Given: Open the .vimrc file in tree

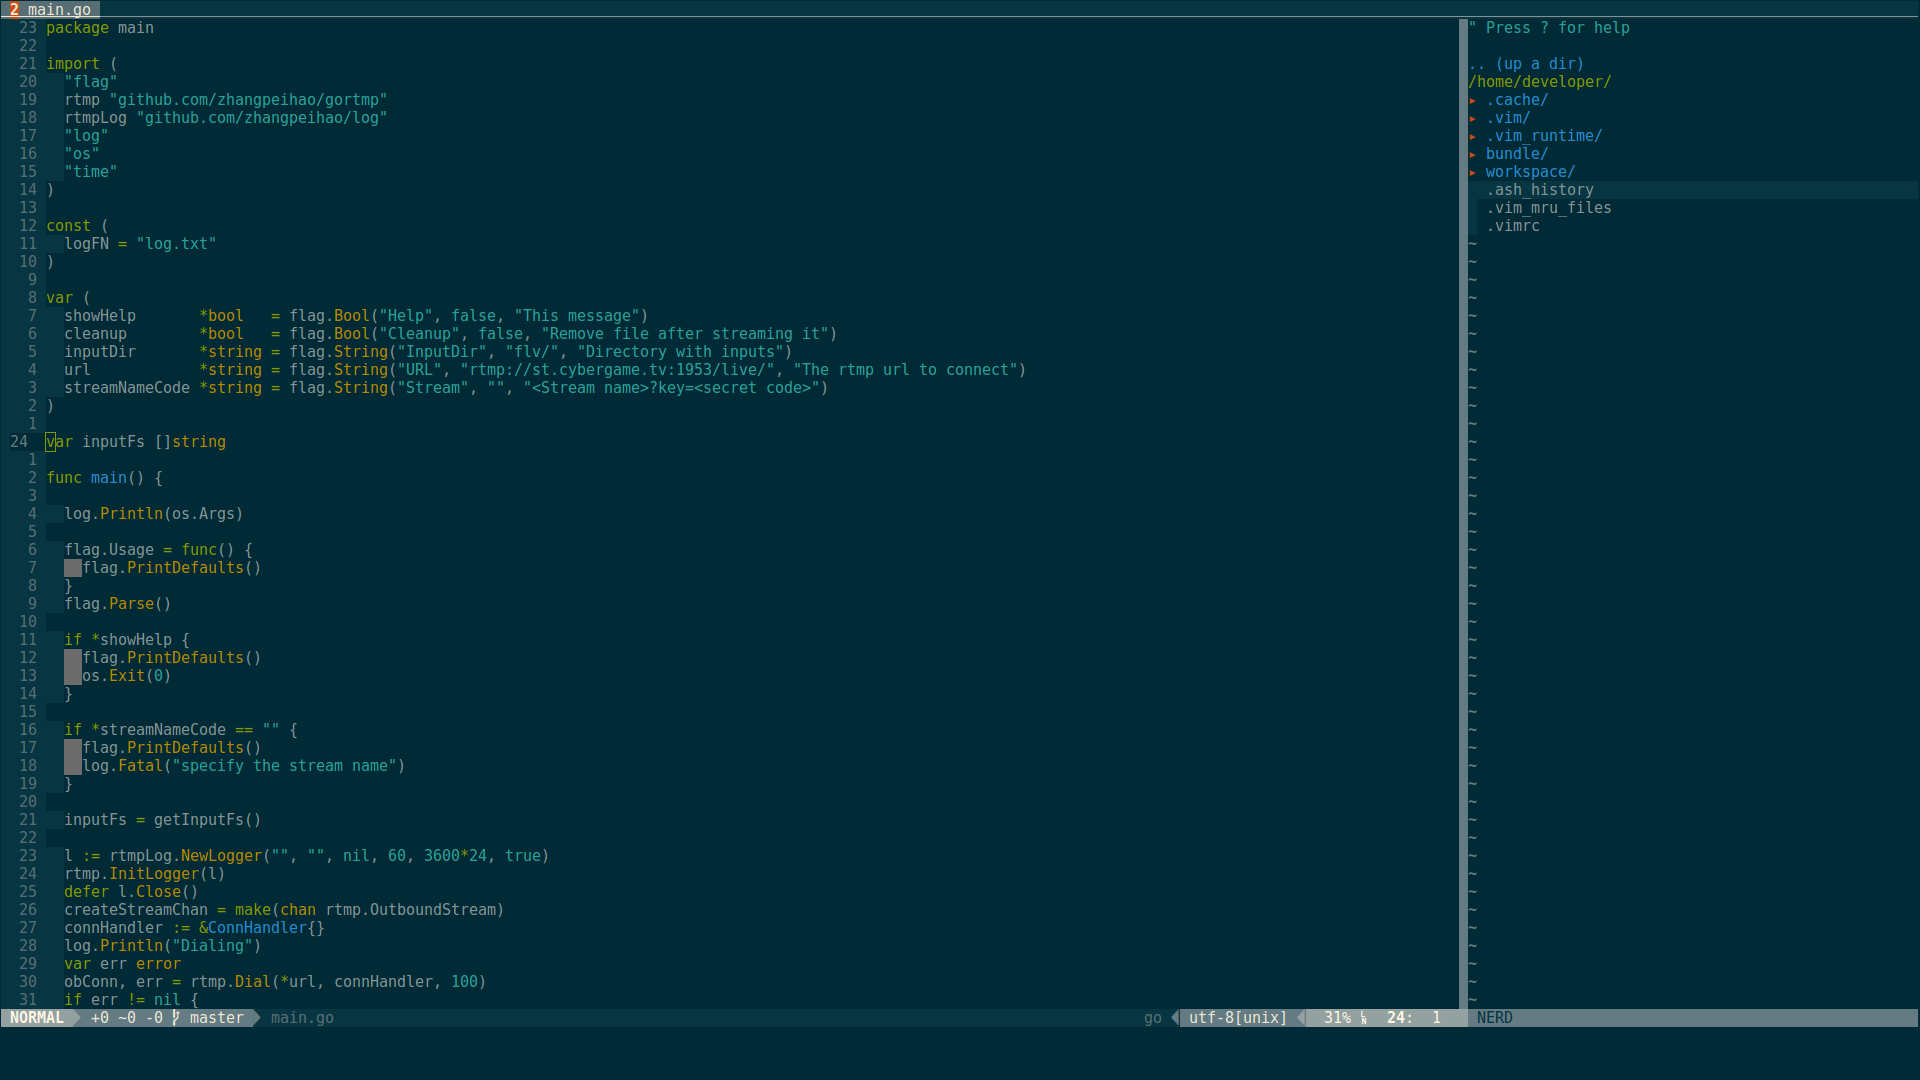Looking at the screenshot, I should 1512,226.
